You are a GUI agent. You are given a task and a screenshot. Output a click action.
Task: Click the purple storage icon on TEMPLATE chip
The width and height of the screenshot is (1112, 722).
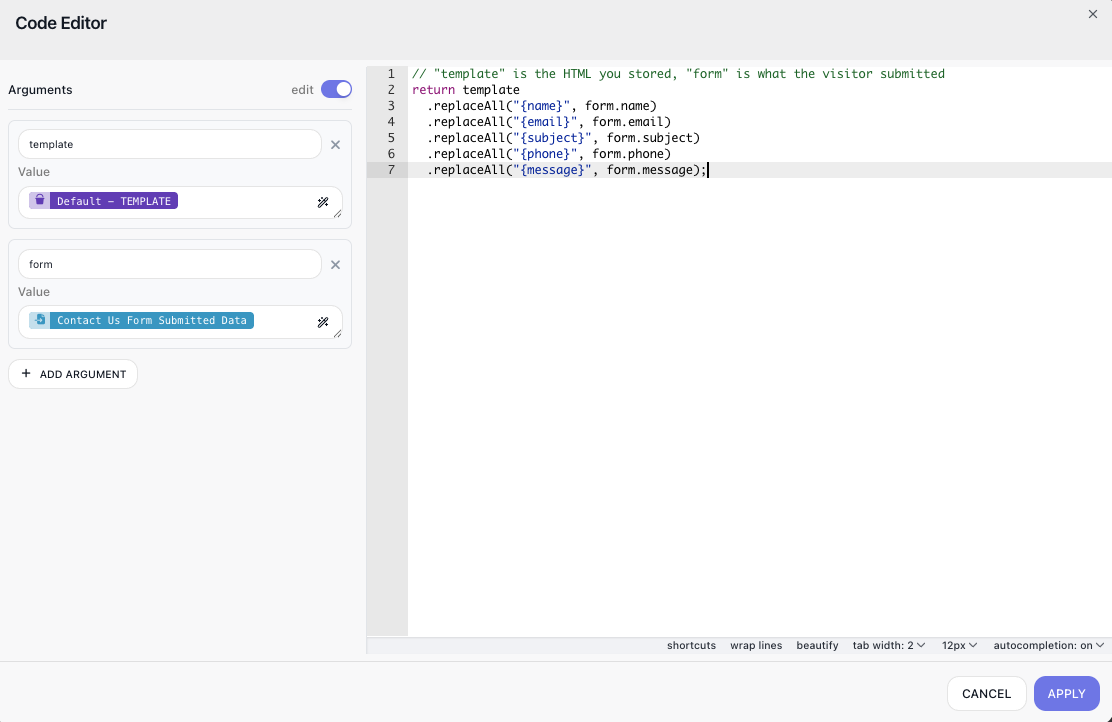(40, 201)
